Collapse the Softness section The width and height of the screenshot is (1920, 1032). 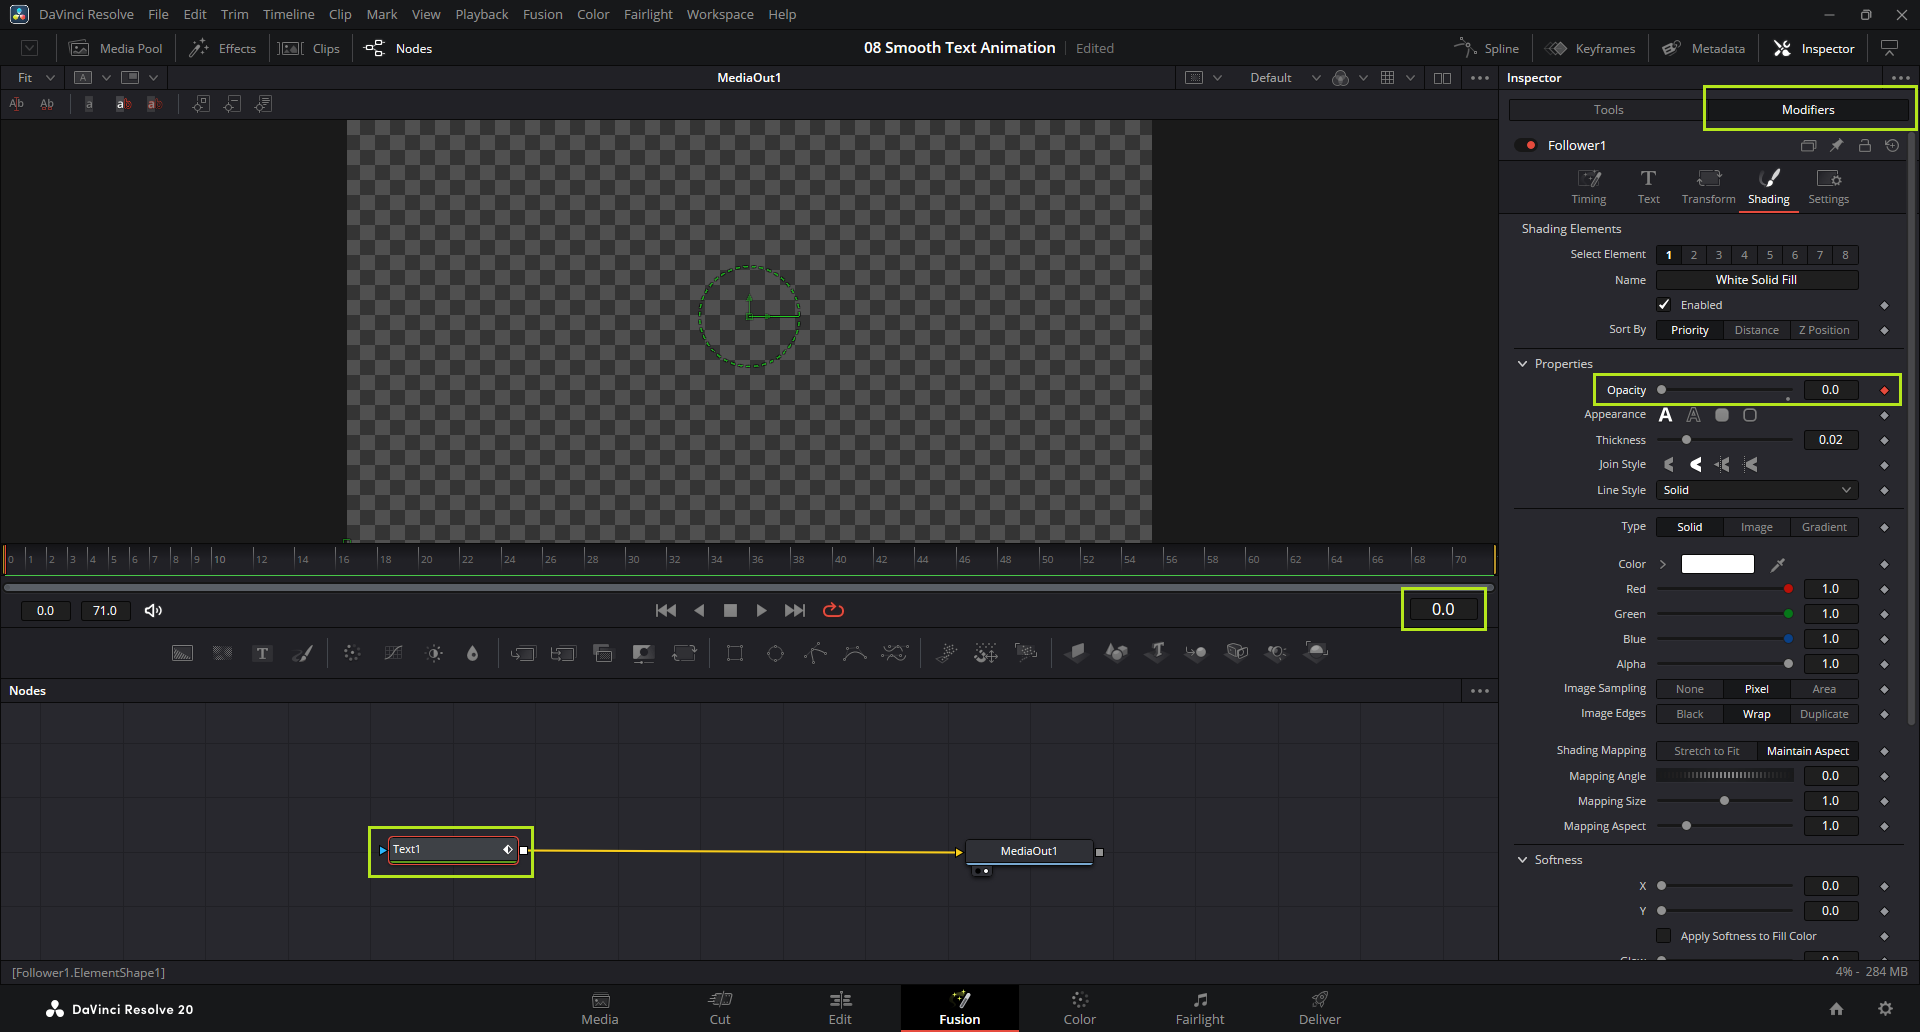[x=1523, y=860]
